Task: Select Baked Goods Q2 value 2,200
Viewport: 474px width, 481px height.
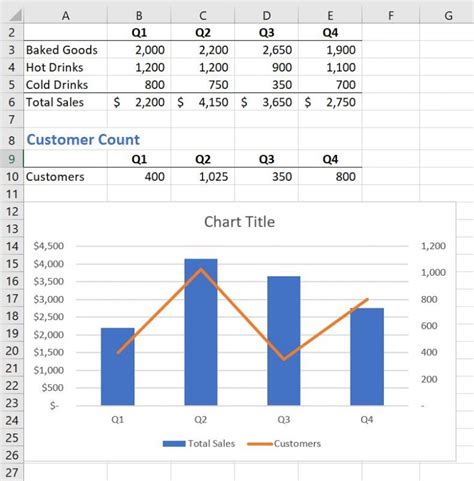Action: pyautogui.click(x=203, y=50)
